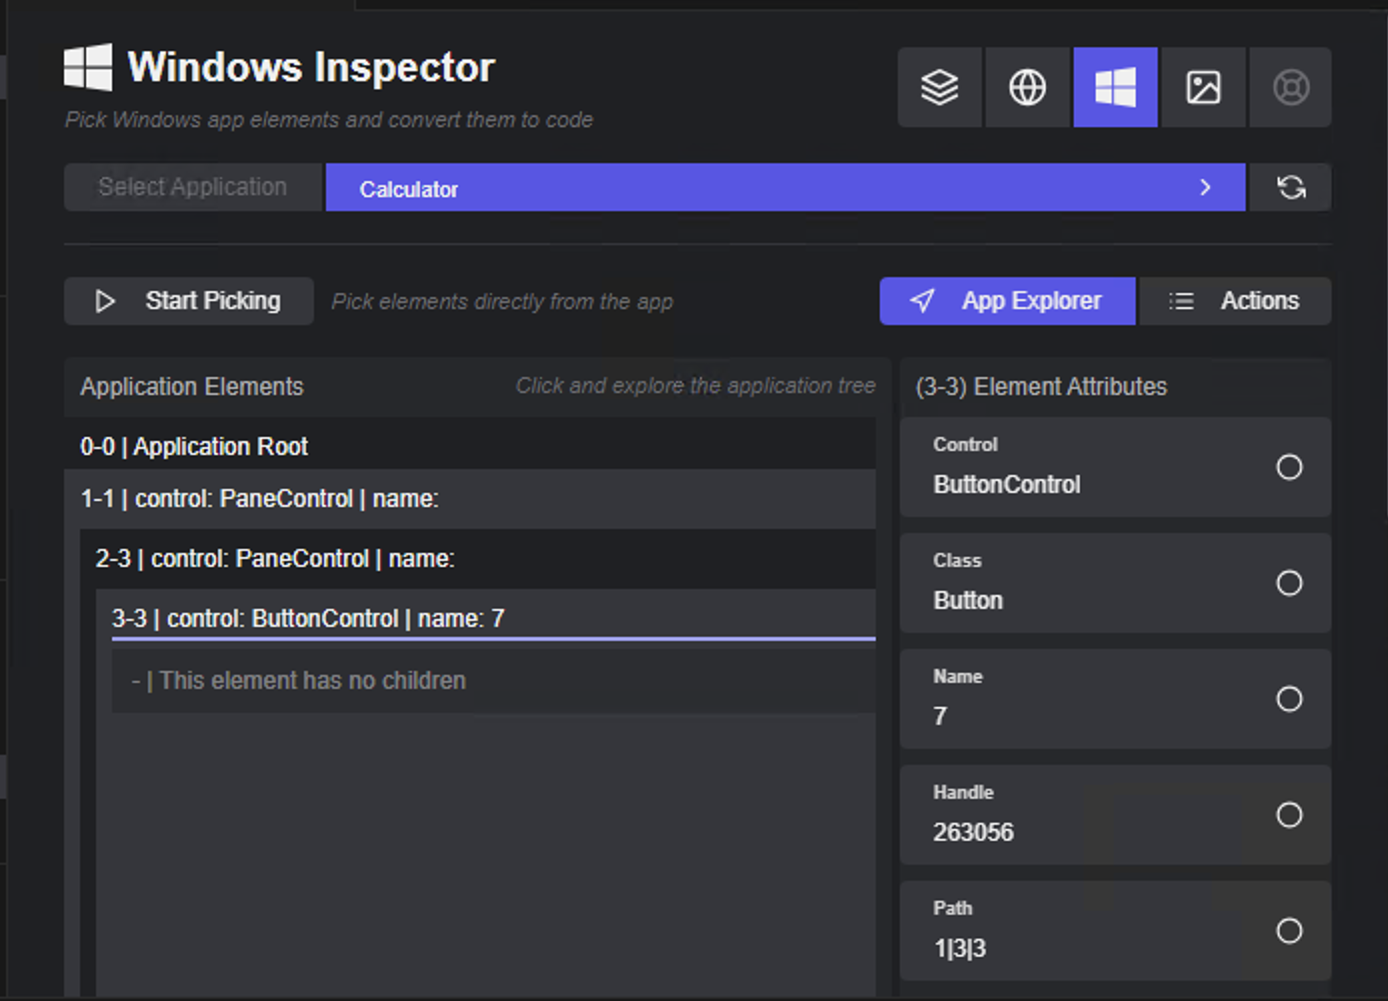Screen dimensions: 1388x1001
Task: Open the image inspector icon
Action: [1203, 87]
